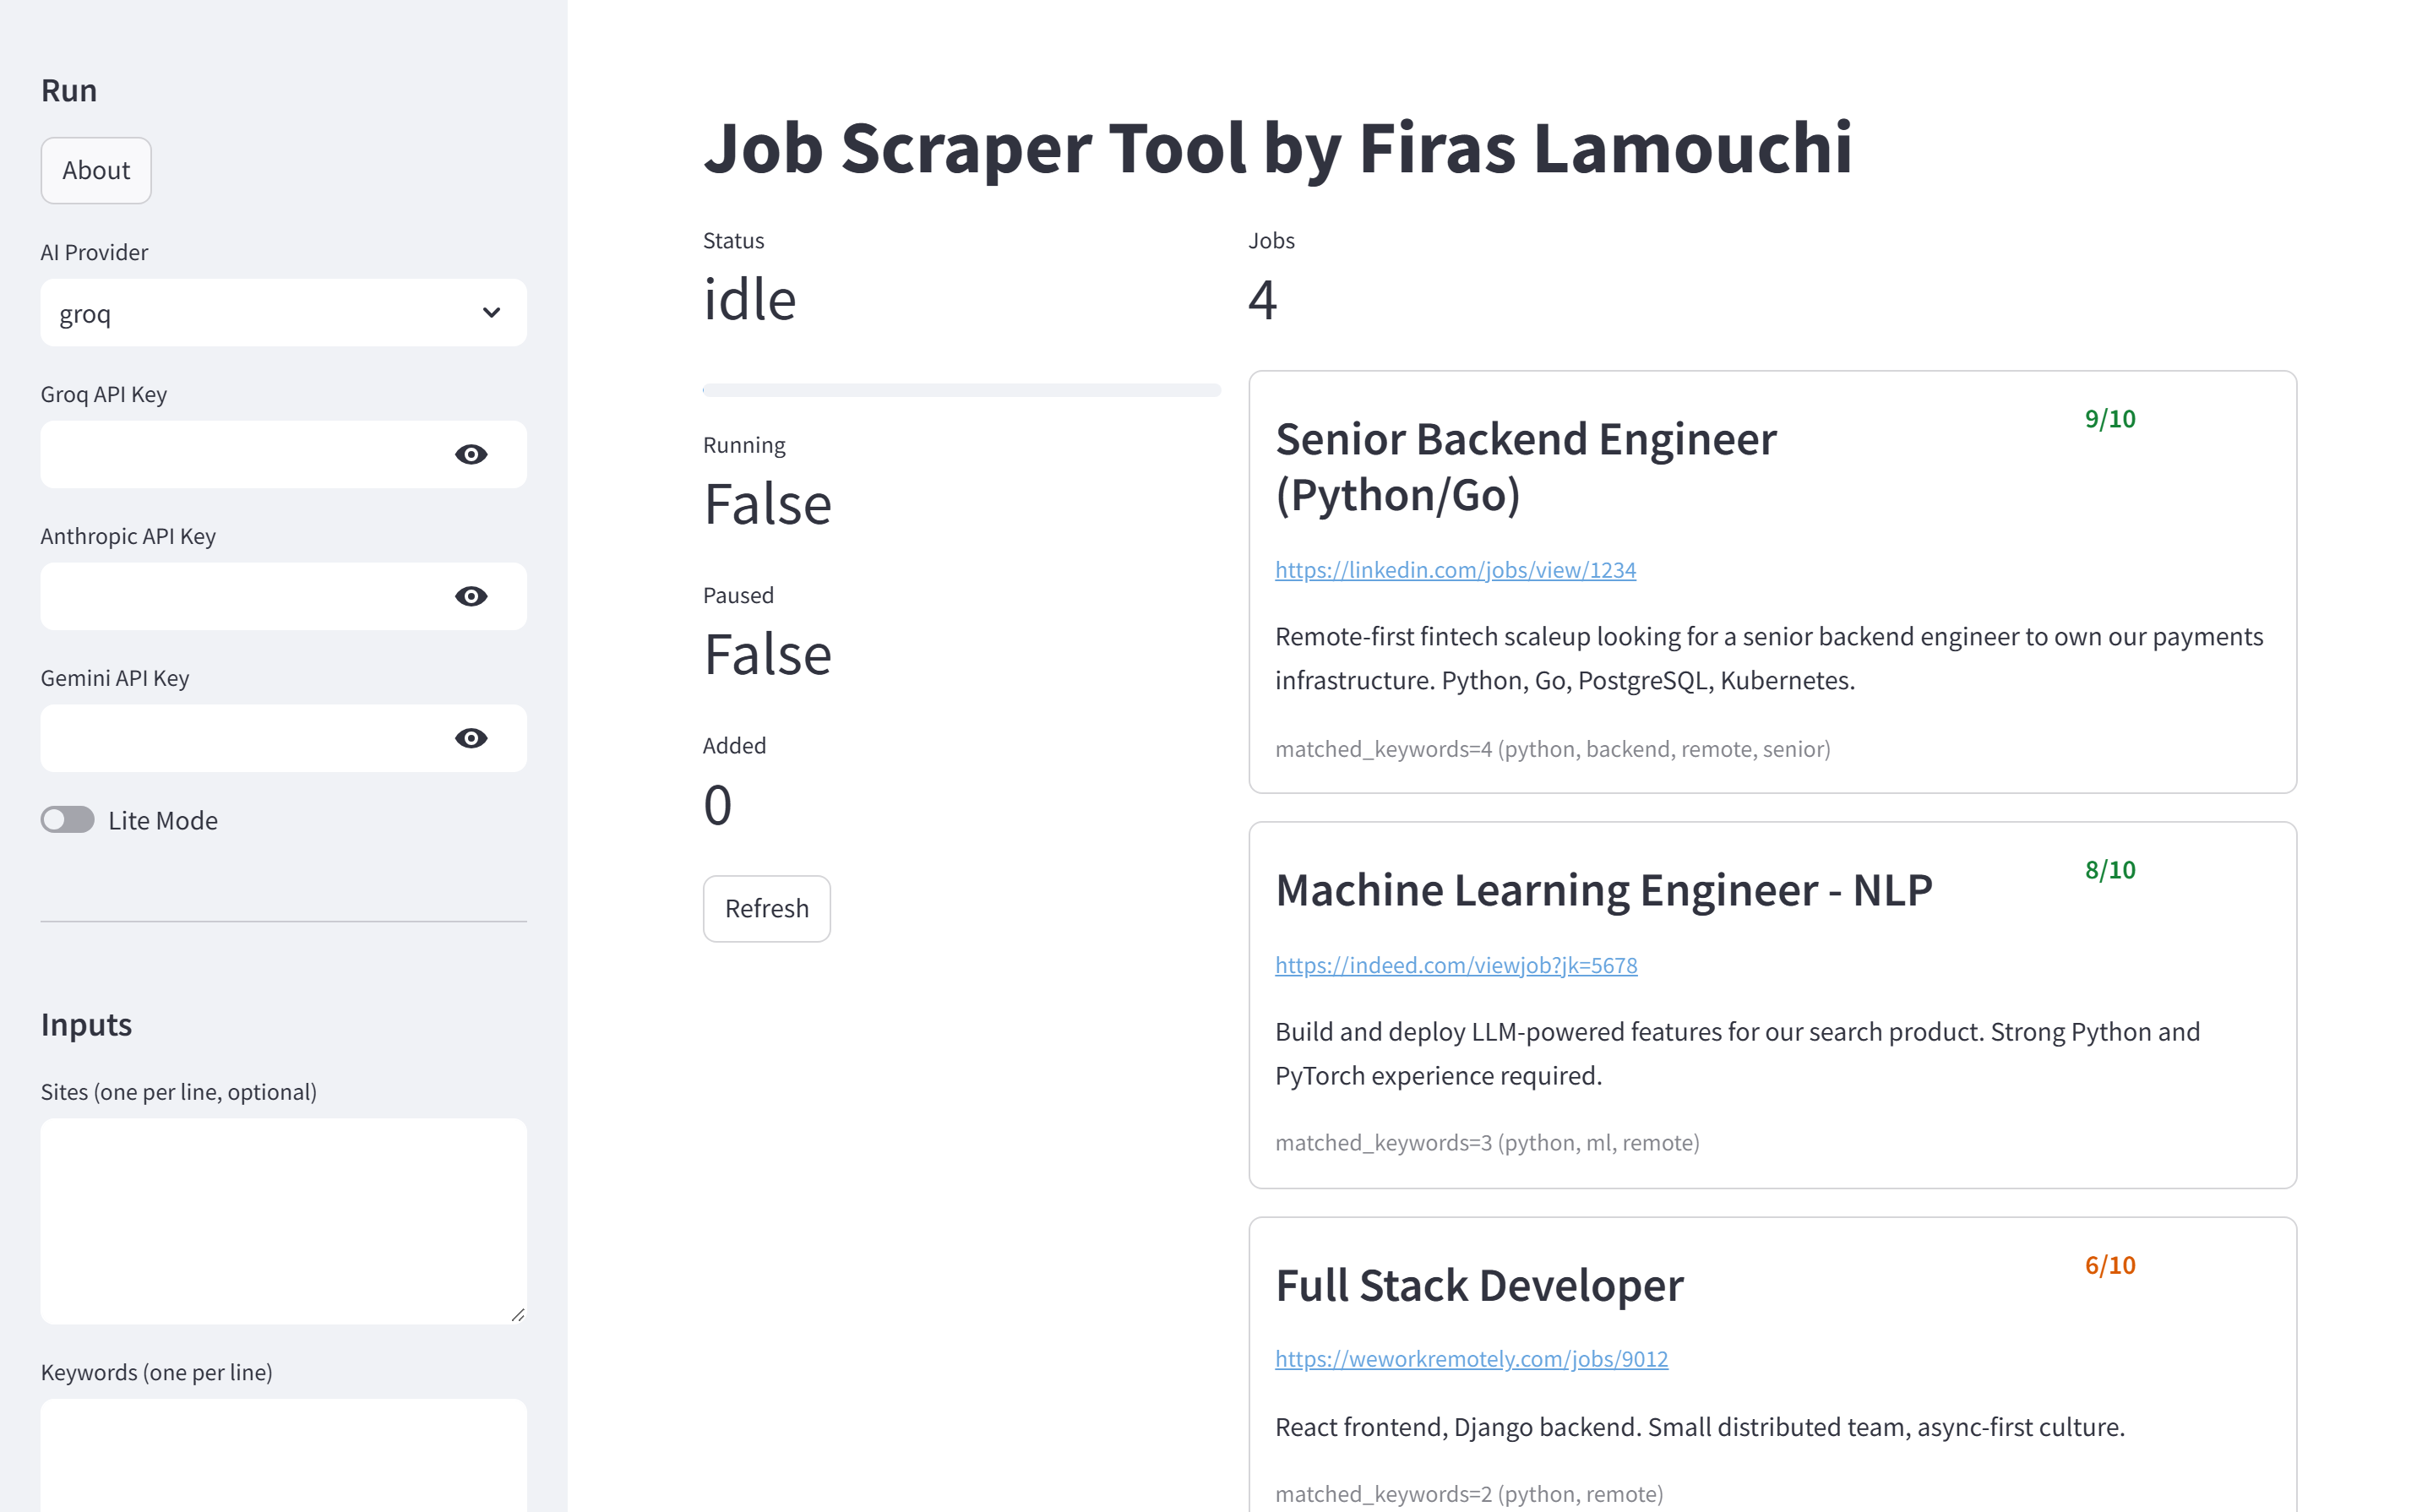The width and height of the screenshot is (2433, 1512).
Task: Click the Inputs section heading
Action: click(86, 1024)
